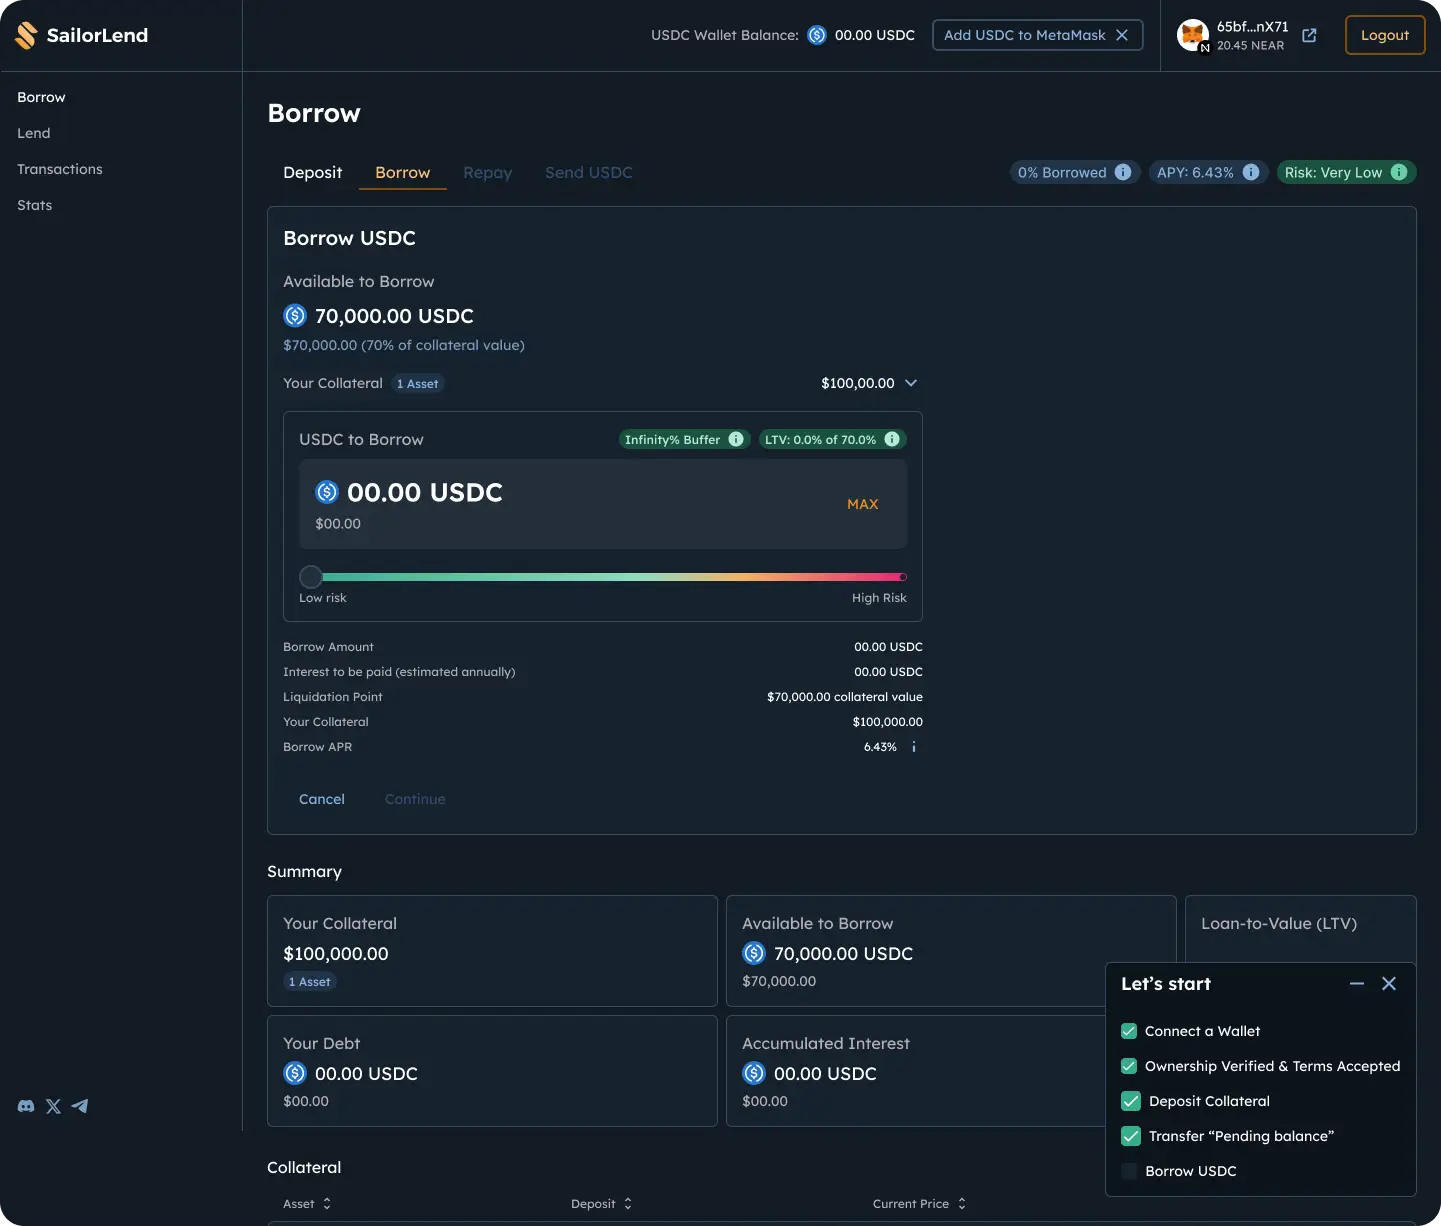Open the Telegram social icon
This screenshot has height=1226, width=1441.
[x=80, y=1106]
